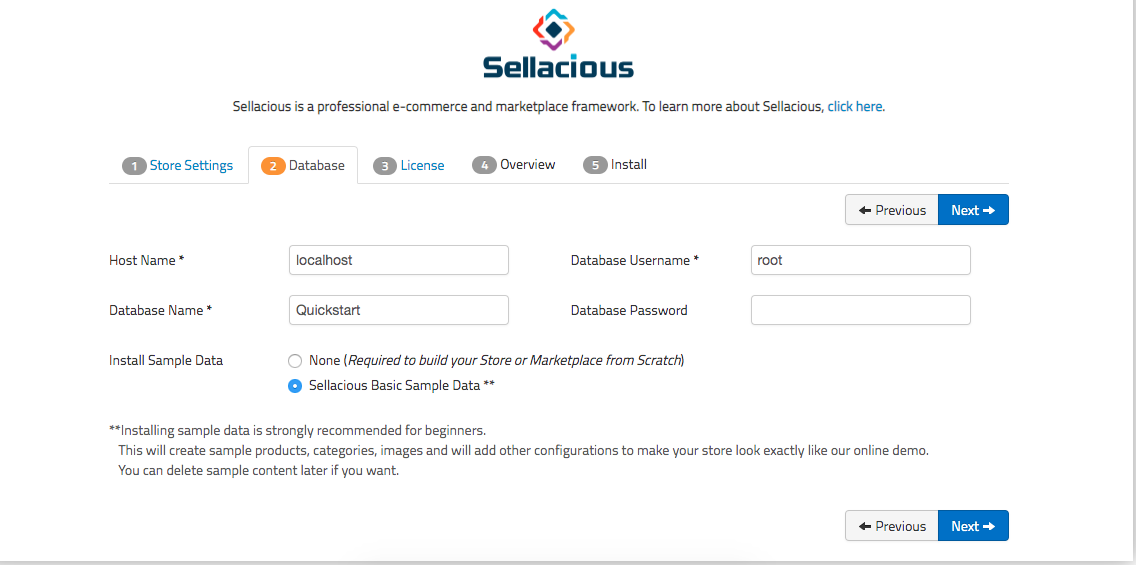Select Sellacious Basic Sample Data radio

click(x=295, y=386)
